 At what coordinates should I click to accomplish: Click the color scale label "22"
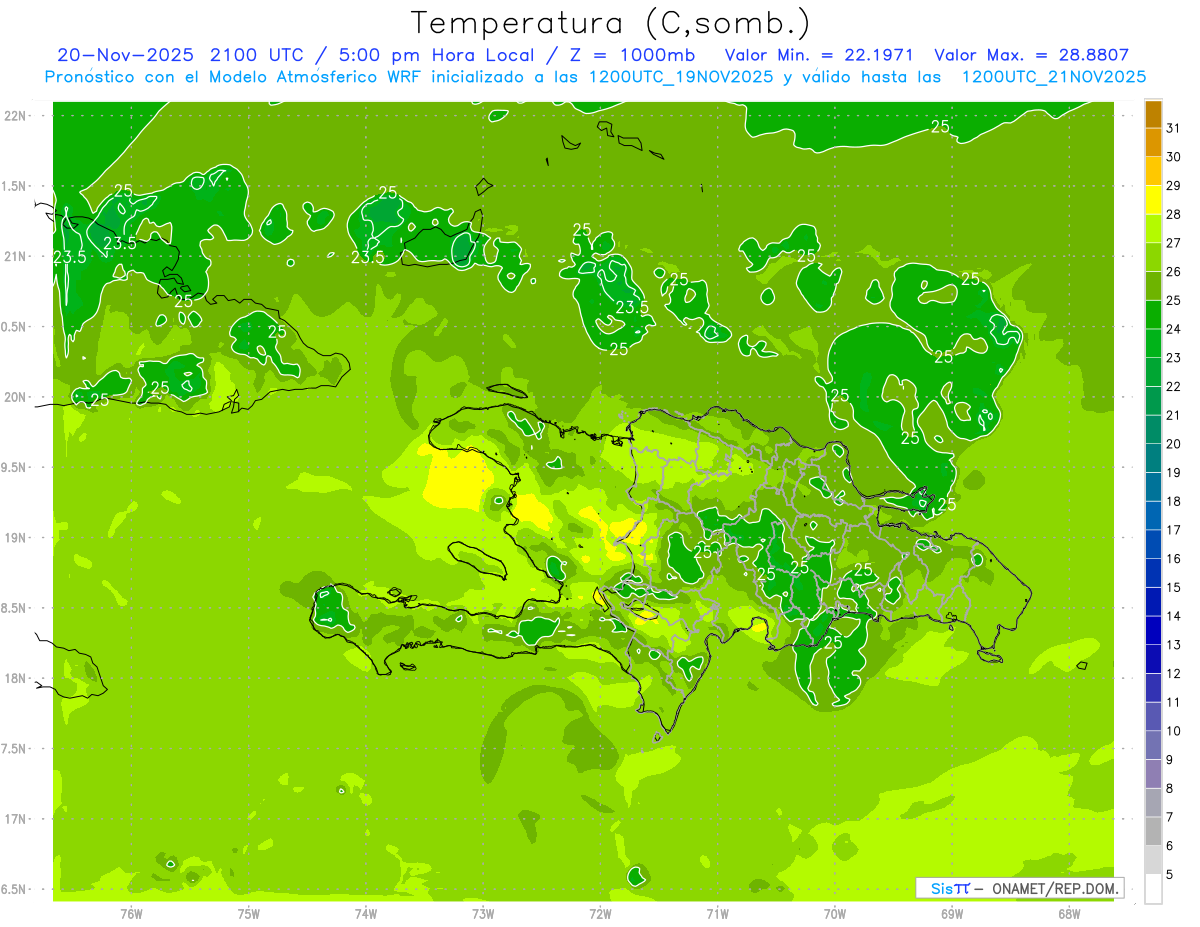(x=1173, y=386)
